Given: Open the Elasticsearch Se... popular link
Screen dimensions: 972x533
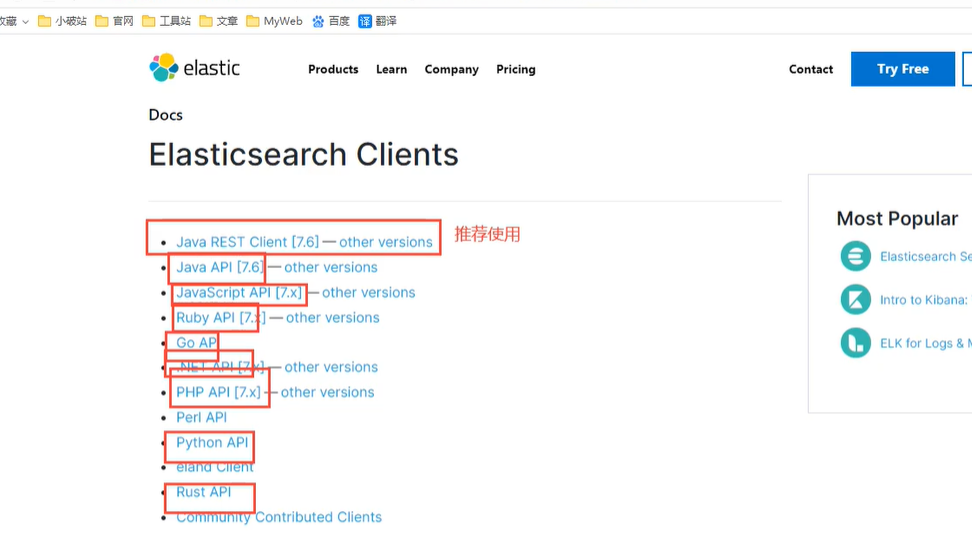Looking at the screenshot, I should tap(926, 256).
